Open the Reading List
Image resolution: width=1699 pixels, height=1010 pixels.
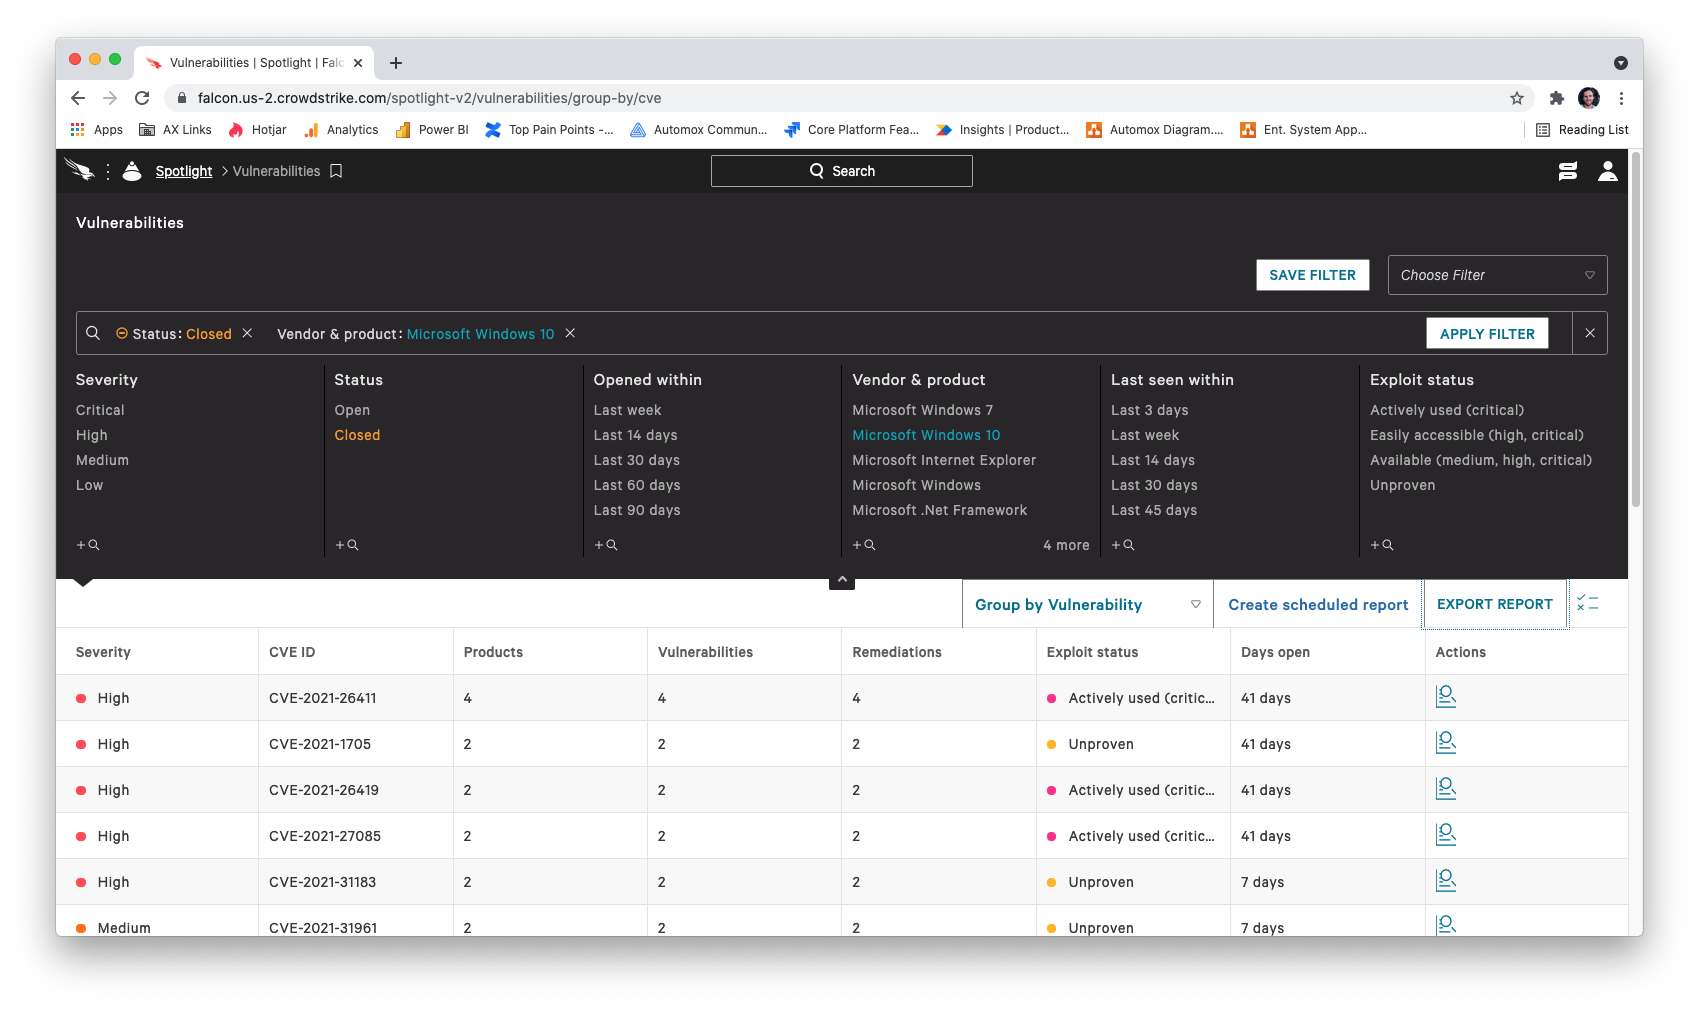pos(1582,130)
